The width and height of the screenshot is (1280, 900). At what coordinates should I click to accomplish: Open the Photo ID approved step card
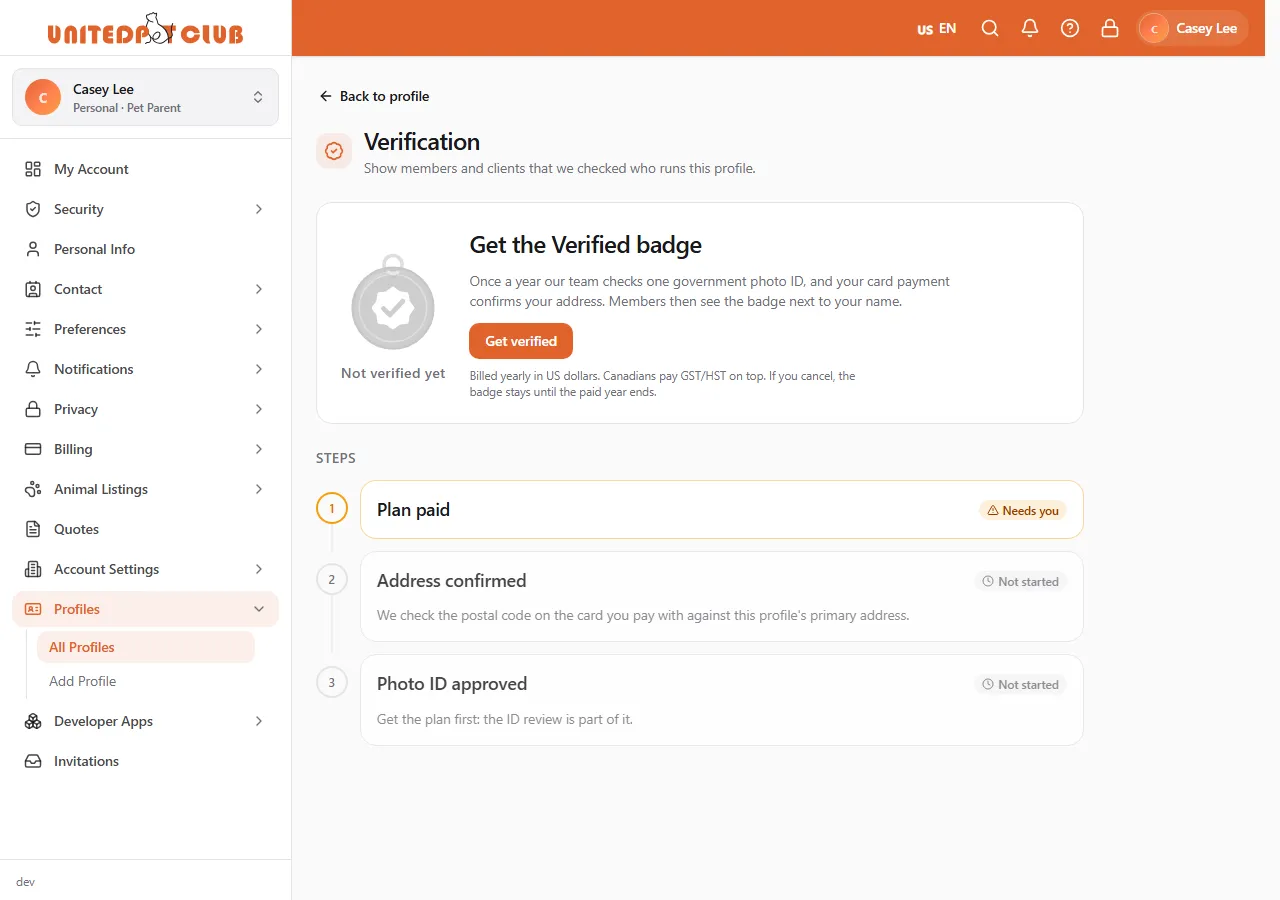pos(722,700)
